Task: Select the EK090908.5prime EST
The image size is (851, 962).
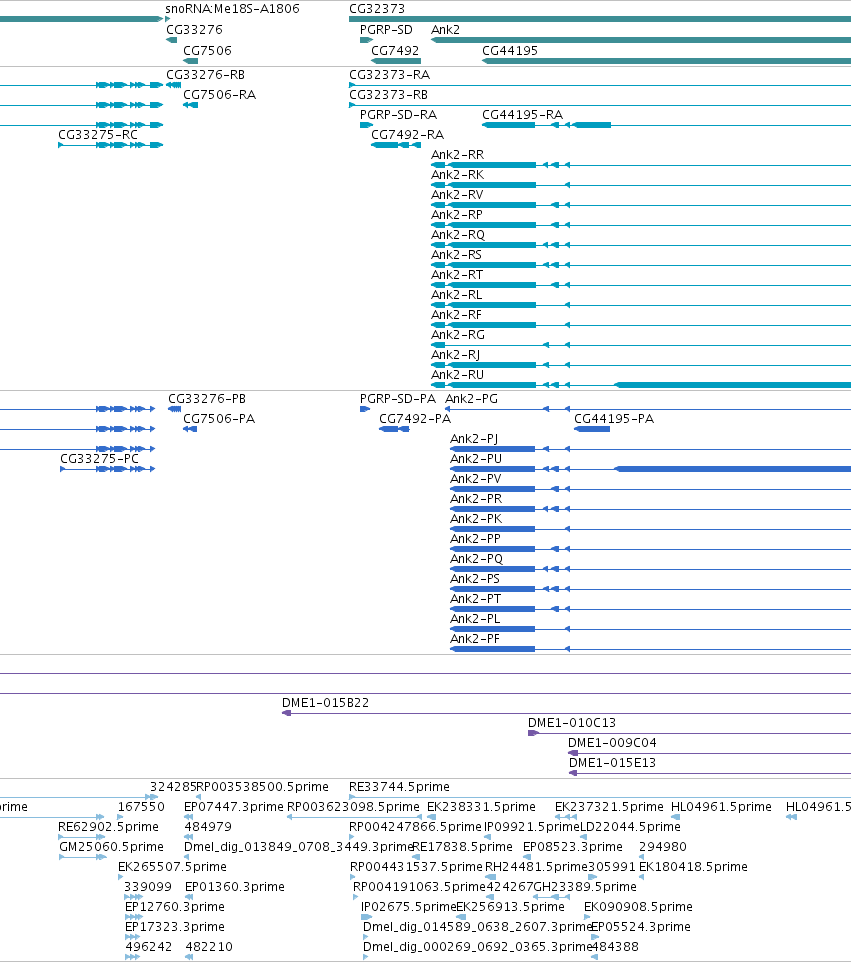Action: tap(587, 917)
